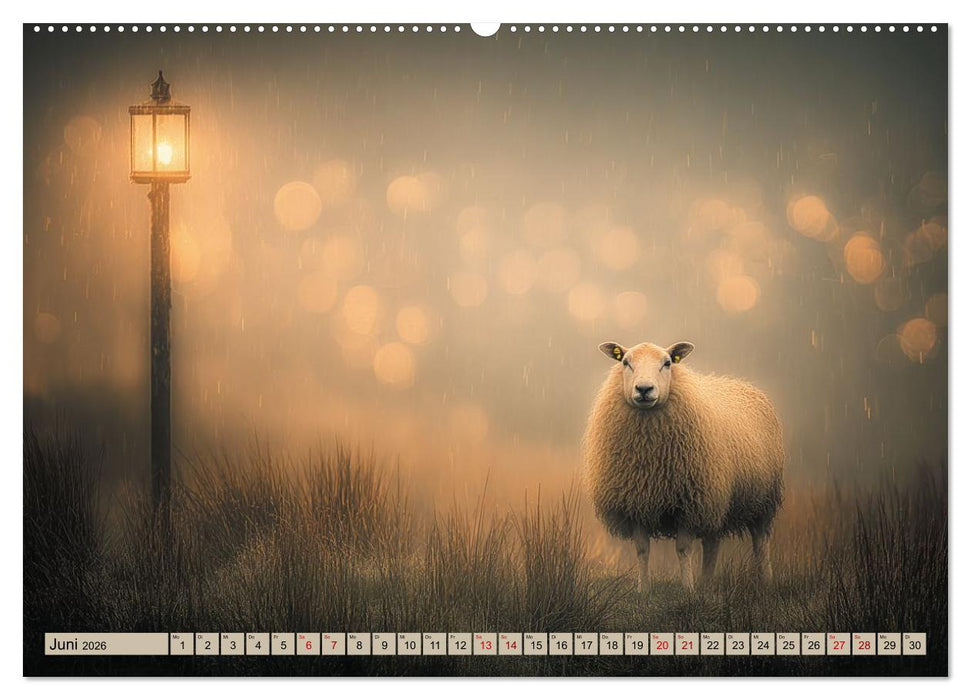Select red date 21 cell
This screenshot has width=971, height=700.
[x=687, y=644]
